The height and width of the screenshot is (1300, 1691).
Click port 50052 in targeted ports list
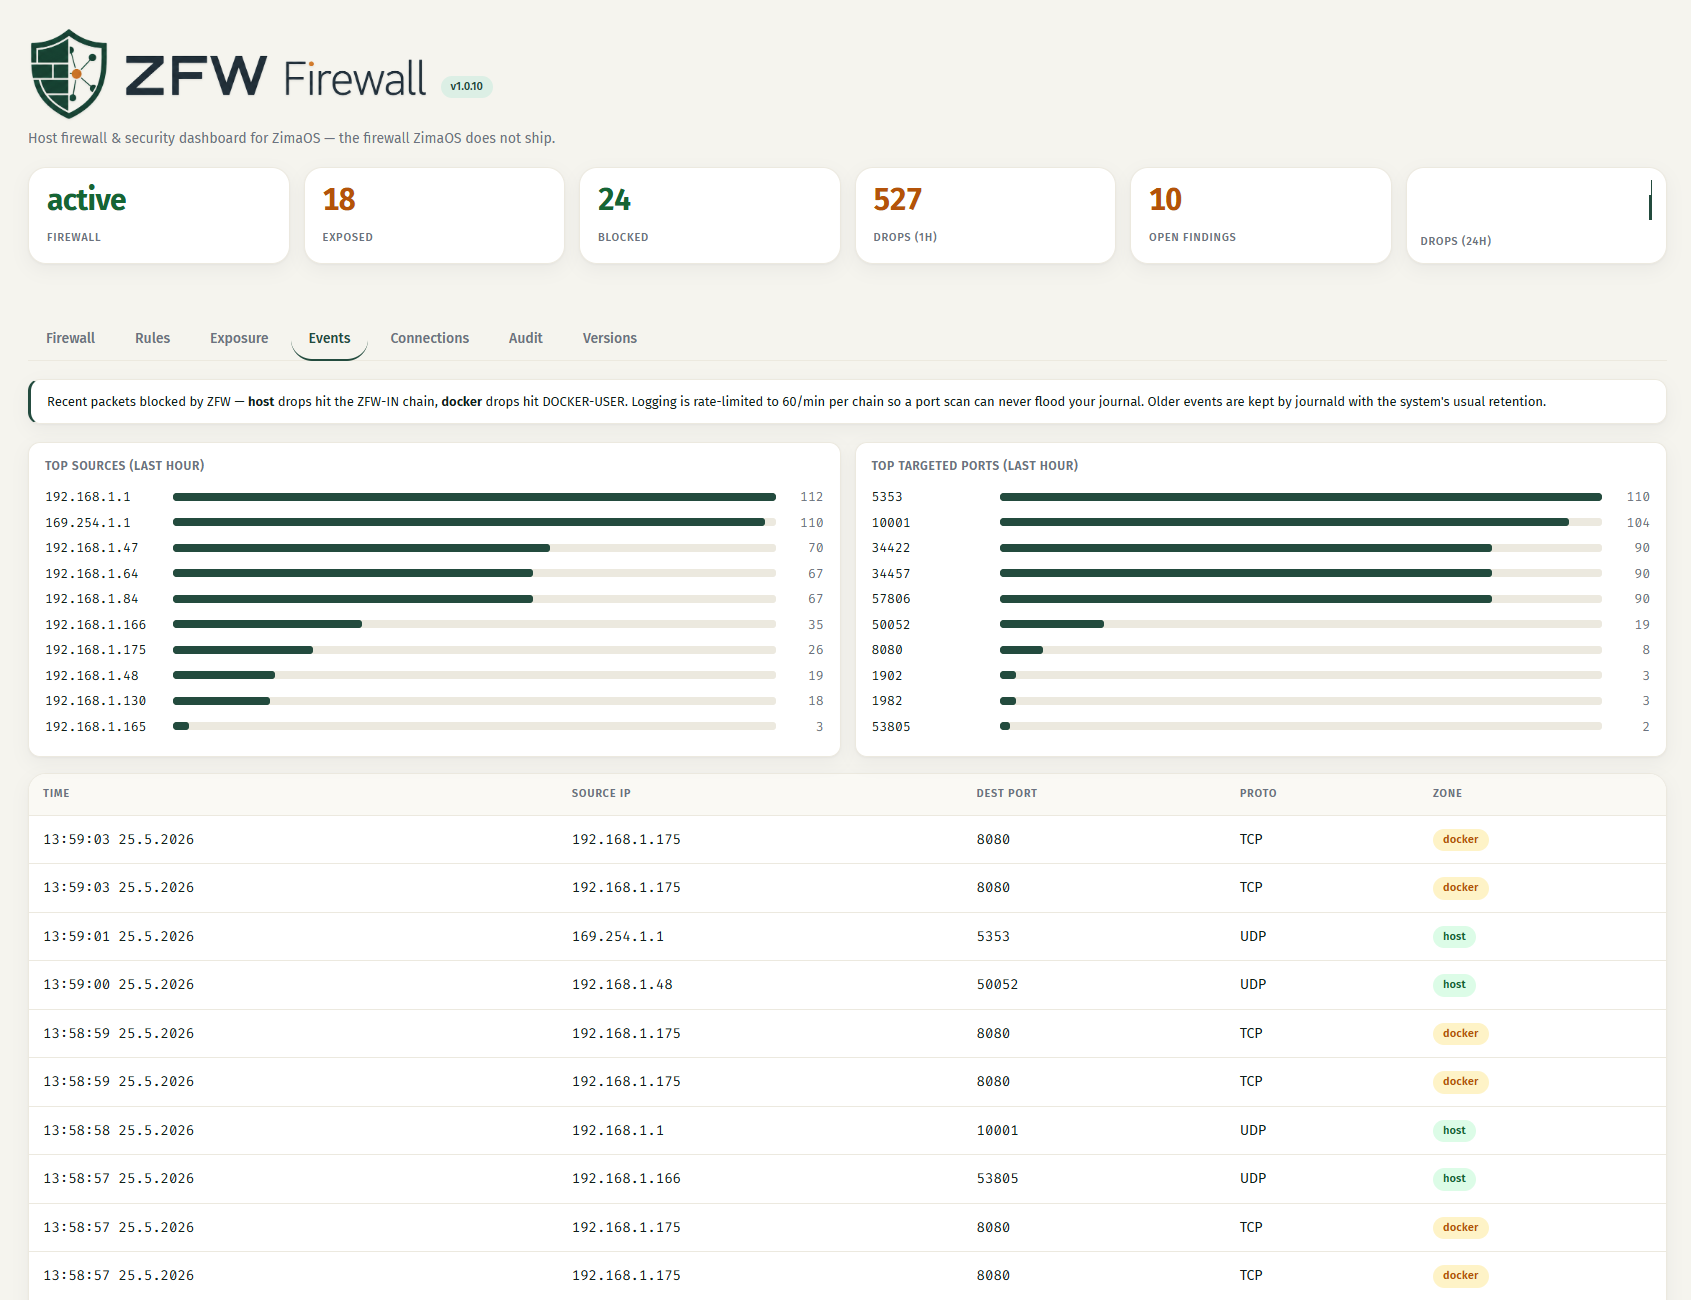1261,624
